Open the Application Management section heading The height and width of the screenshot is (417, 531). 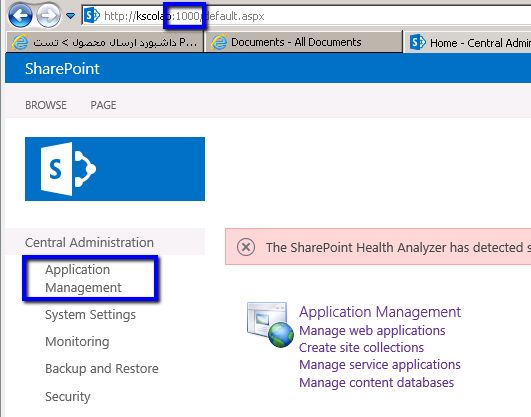pos(380,312)
